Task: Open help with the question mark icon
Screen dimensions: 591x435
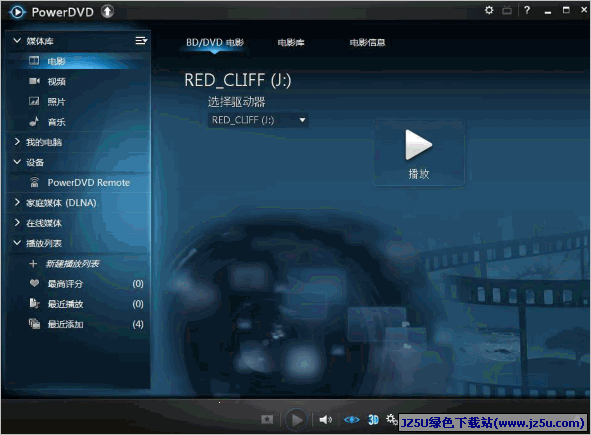Action: 527,10
